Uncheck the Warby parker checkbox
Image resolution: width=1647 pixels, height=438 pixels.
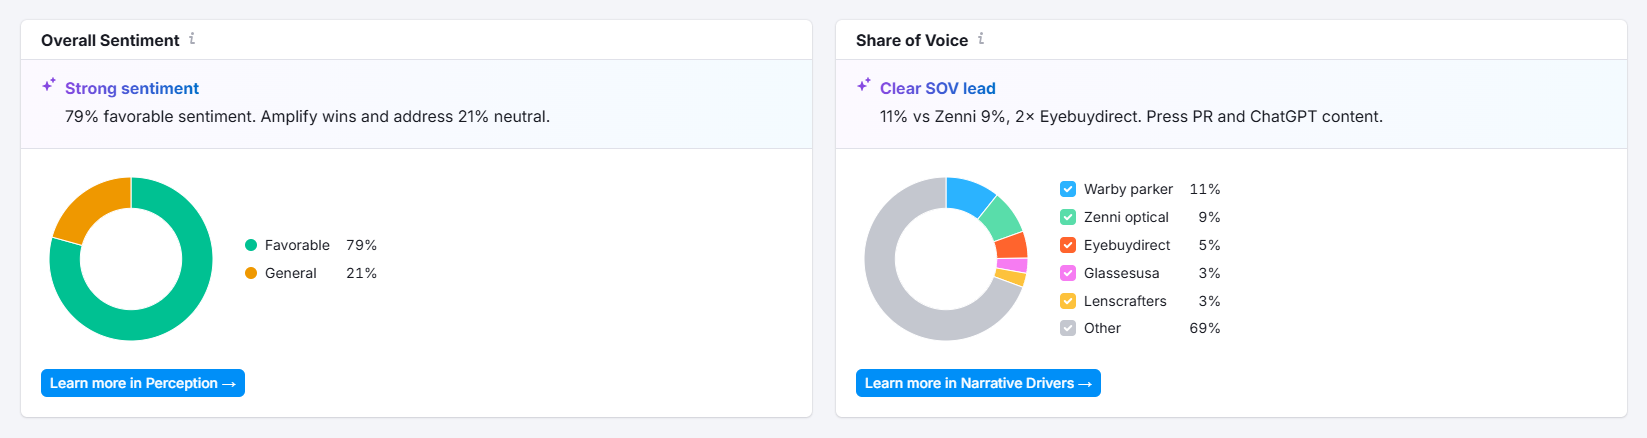point(1068,189)
